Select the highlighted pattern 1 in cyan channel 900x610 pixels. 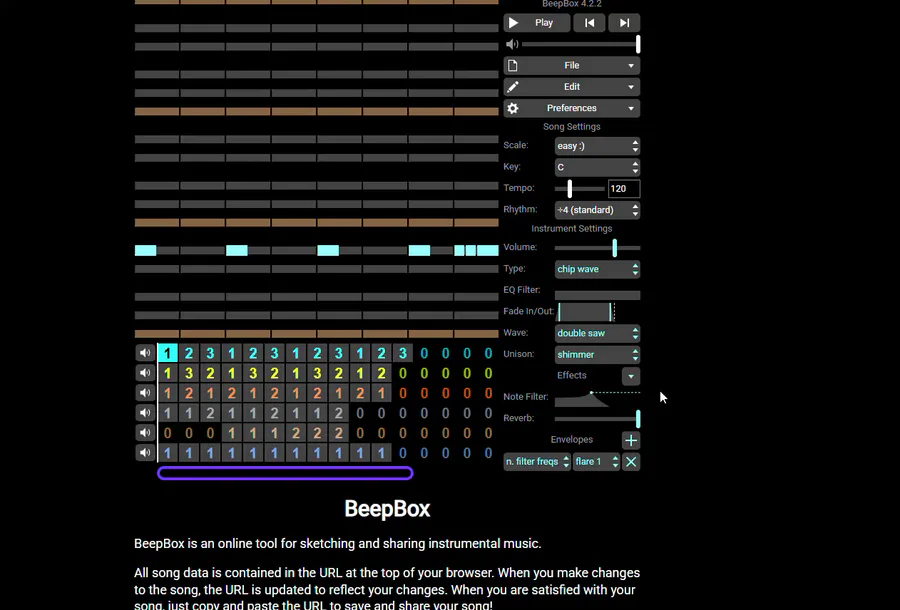tap(168, 353)
